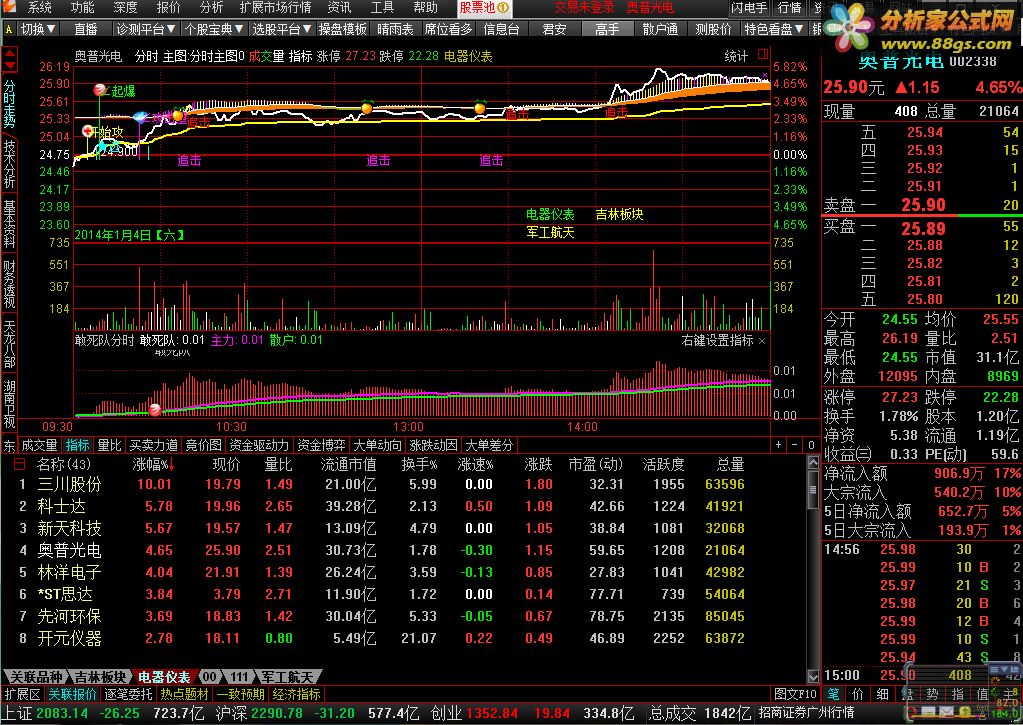Screen dimensions: 1023x725
Task: Click the 开始攻 signal marker icon
Action: coord(88,131)
